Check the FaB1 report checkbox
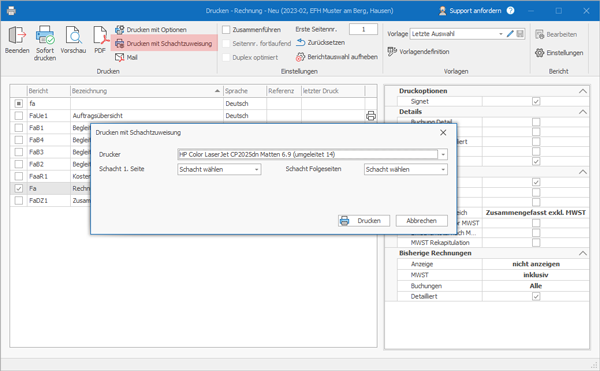Screen dimensions: 600x371 point(18,128)
